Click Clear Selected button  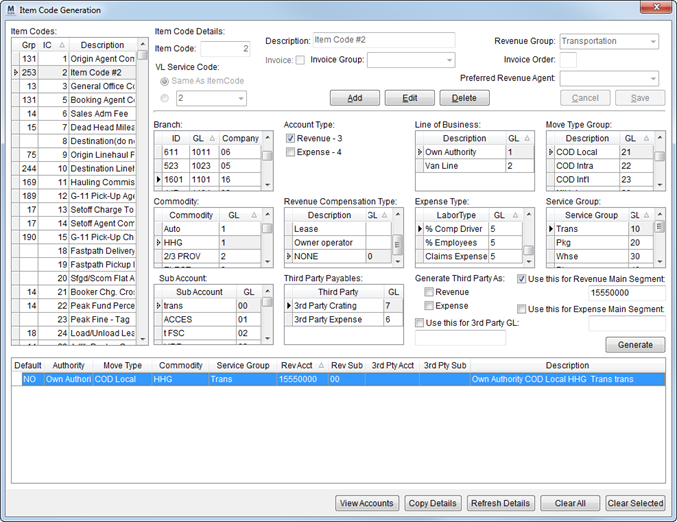635,503
